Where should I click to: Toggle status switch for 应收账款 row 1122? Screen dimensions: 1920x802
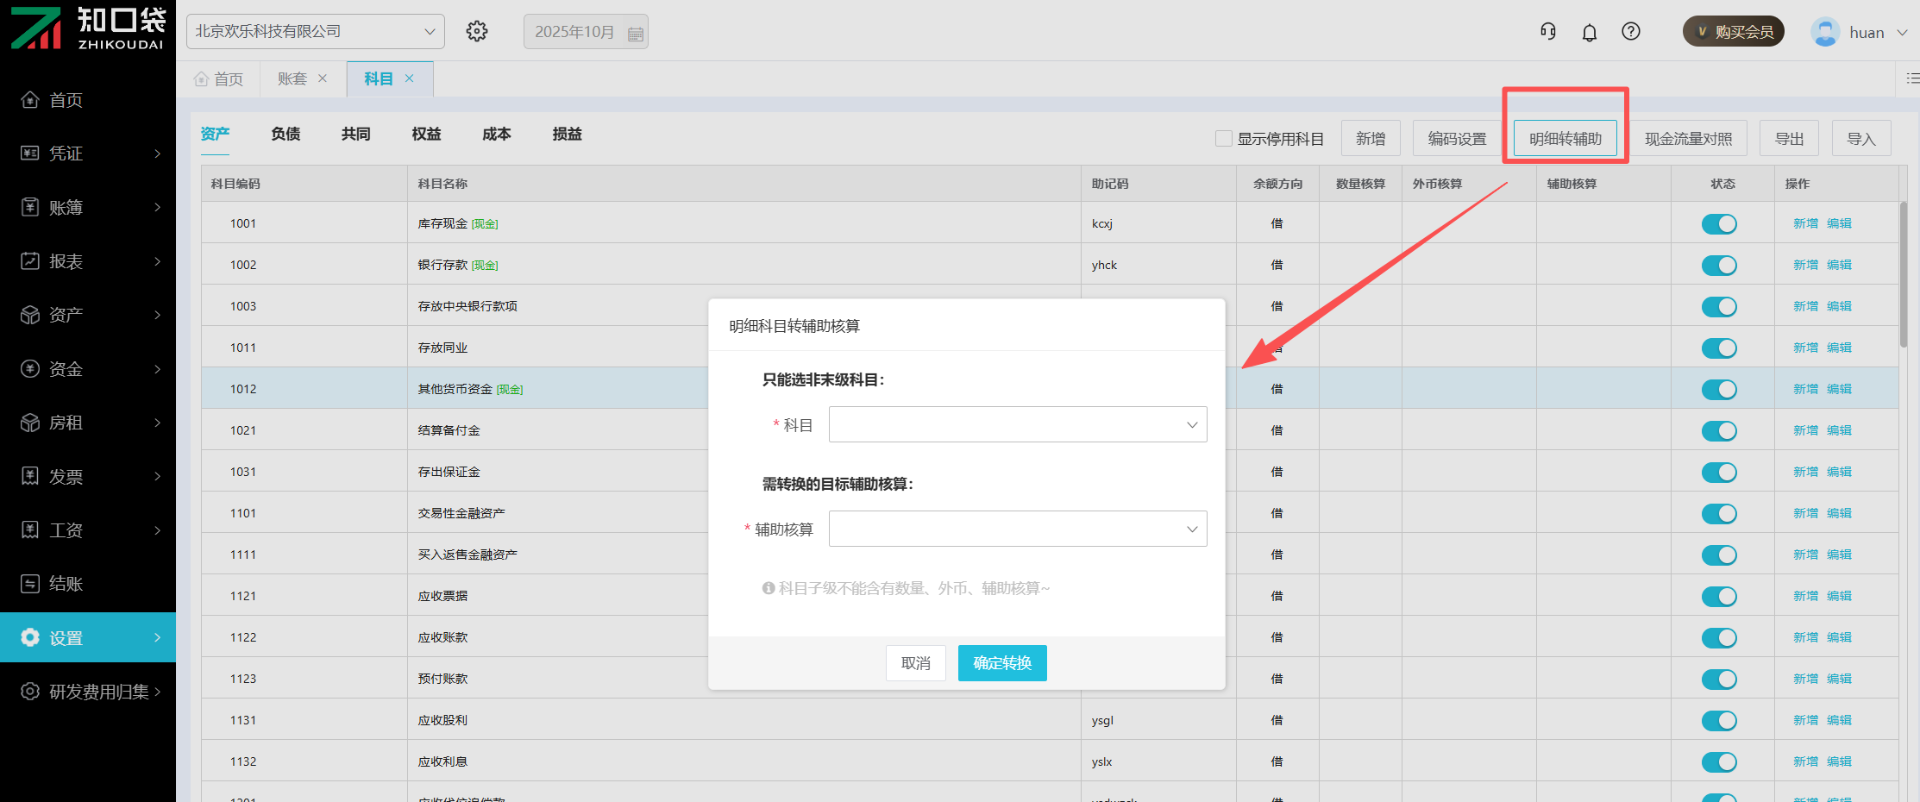[x=1719, y=638]
